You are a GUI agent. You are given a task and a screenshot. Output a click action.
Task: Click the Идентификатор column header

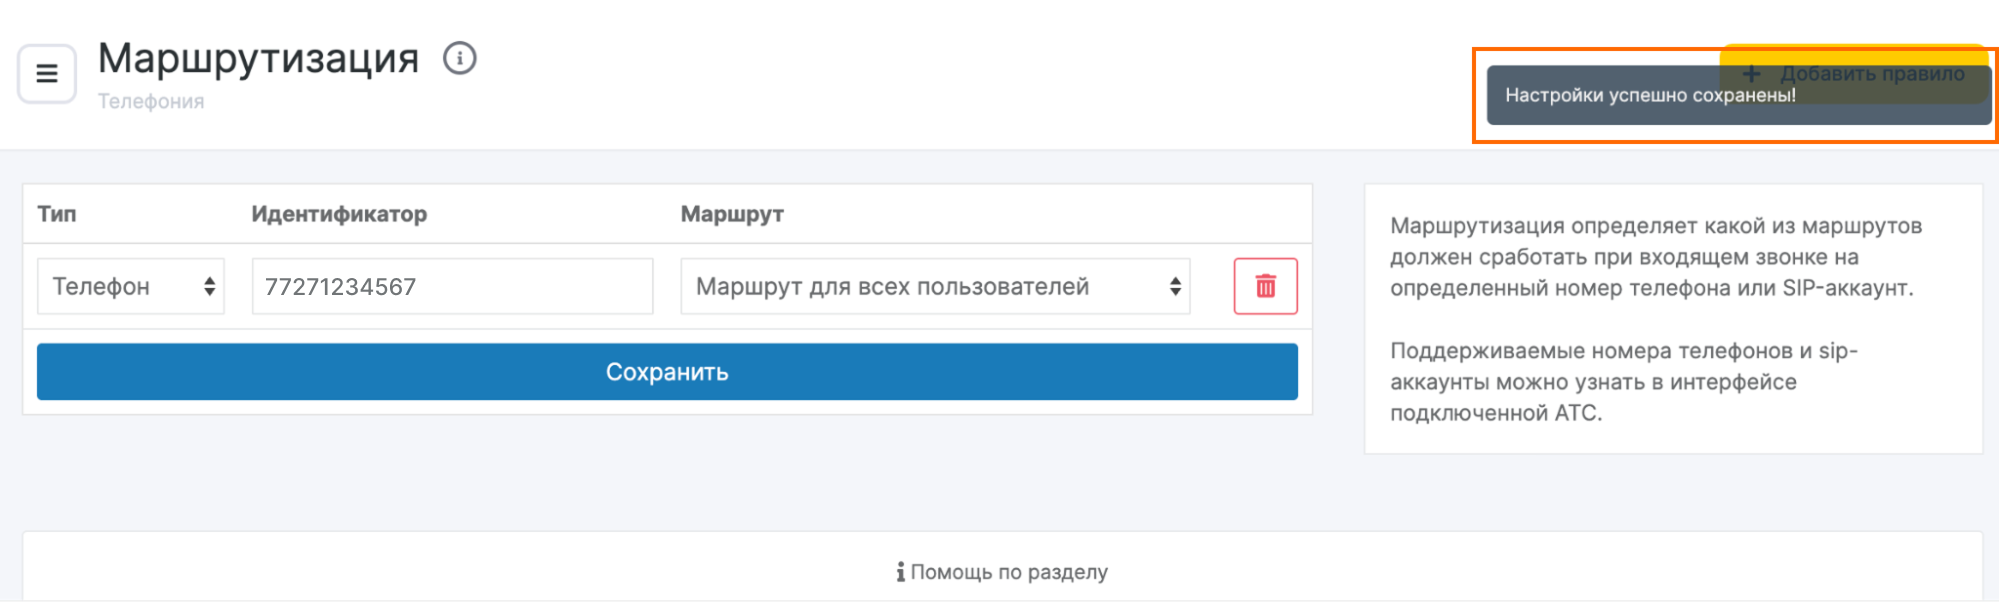pyautogui.click(x=339, y=214)
